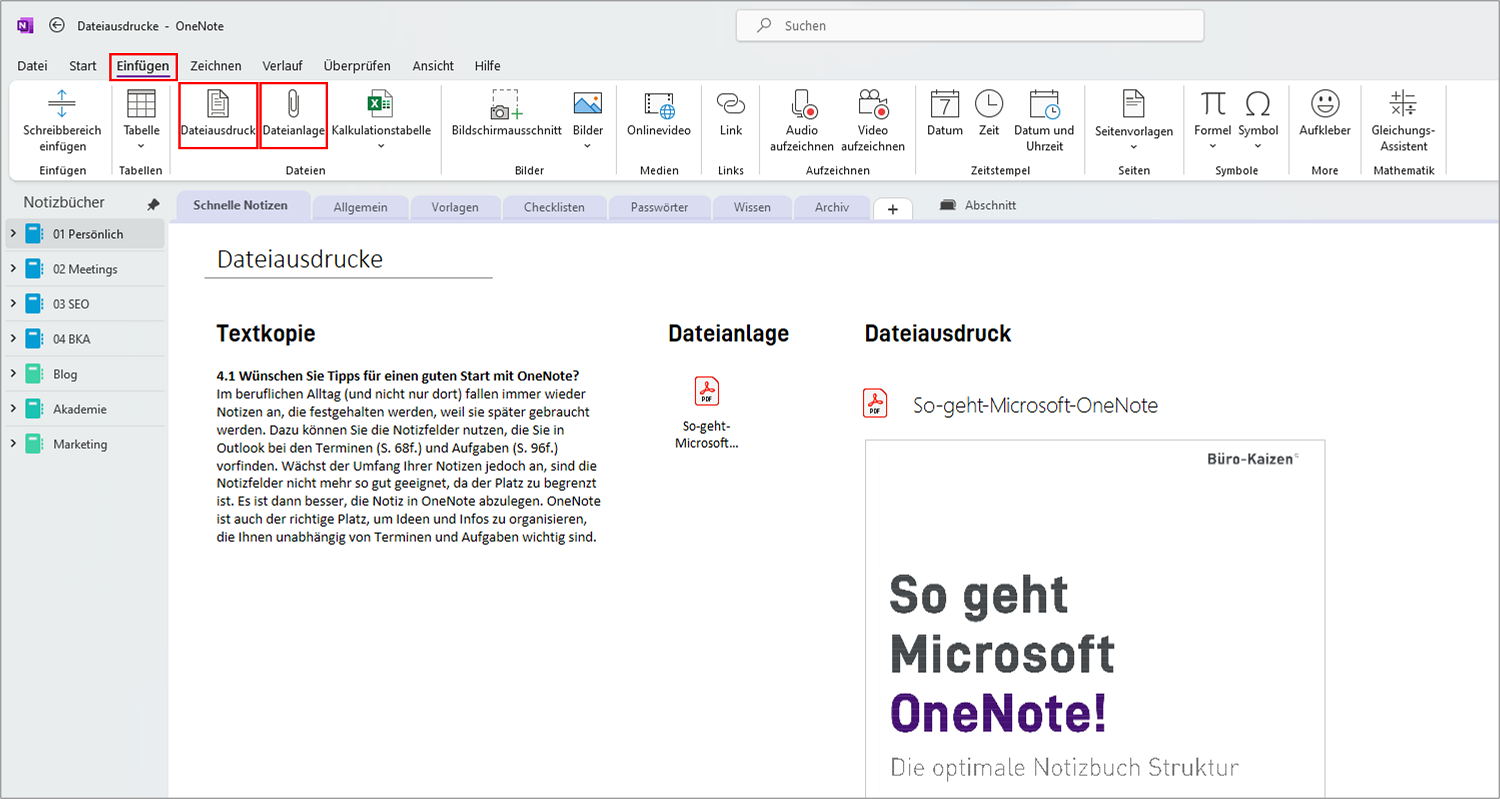
Task: Switch to the Start ribbon tab
Action: pos(83,66)
